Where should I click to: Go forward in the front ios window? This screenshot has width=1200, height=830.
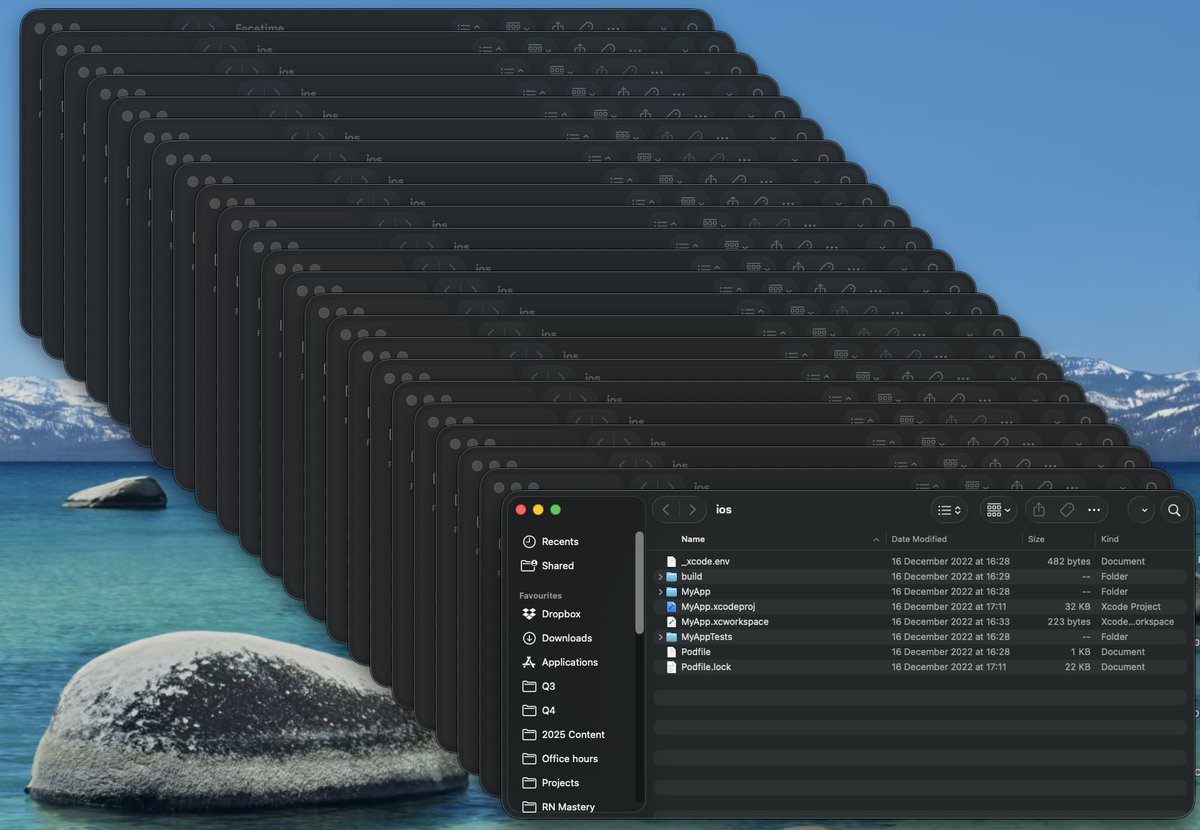(692, 510)
